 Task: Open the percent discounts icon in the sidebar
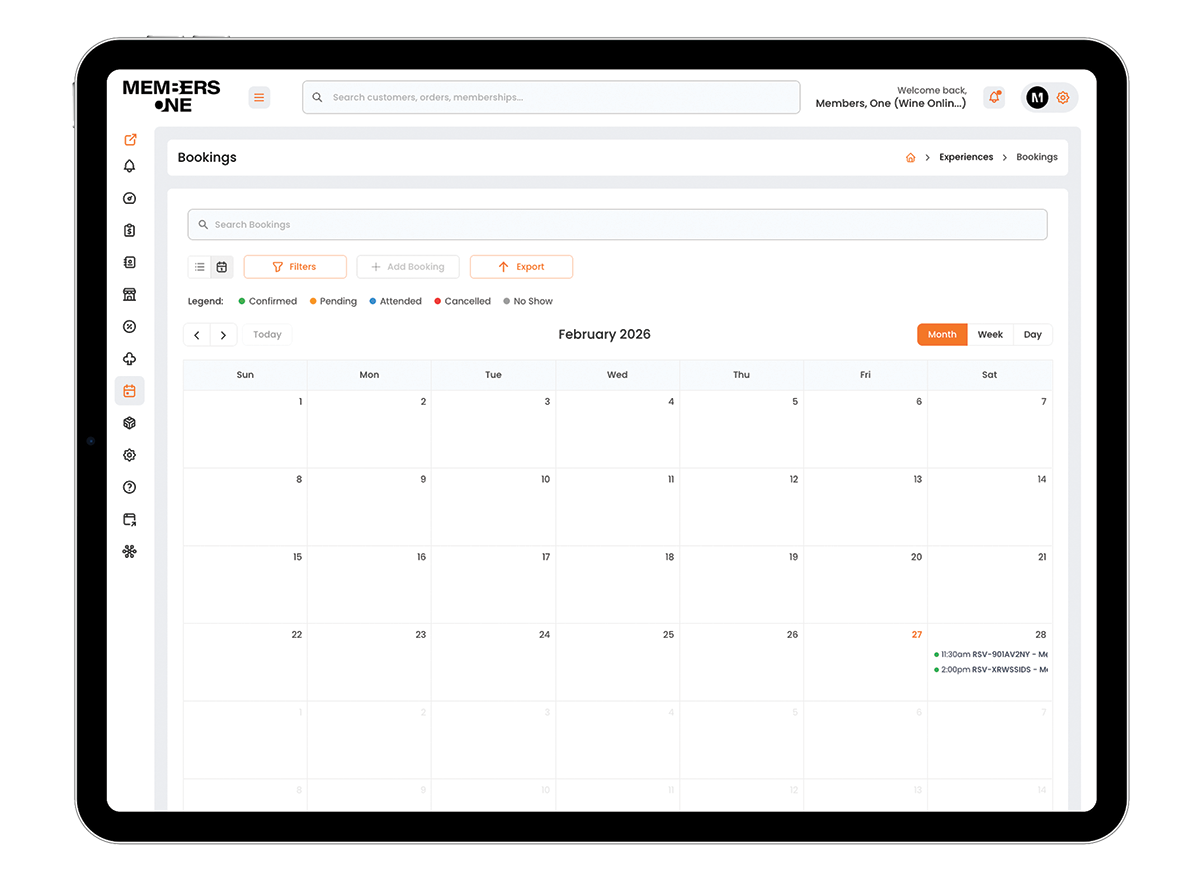(129, 327)
